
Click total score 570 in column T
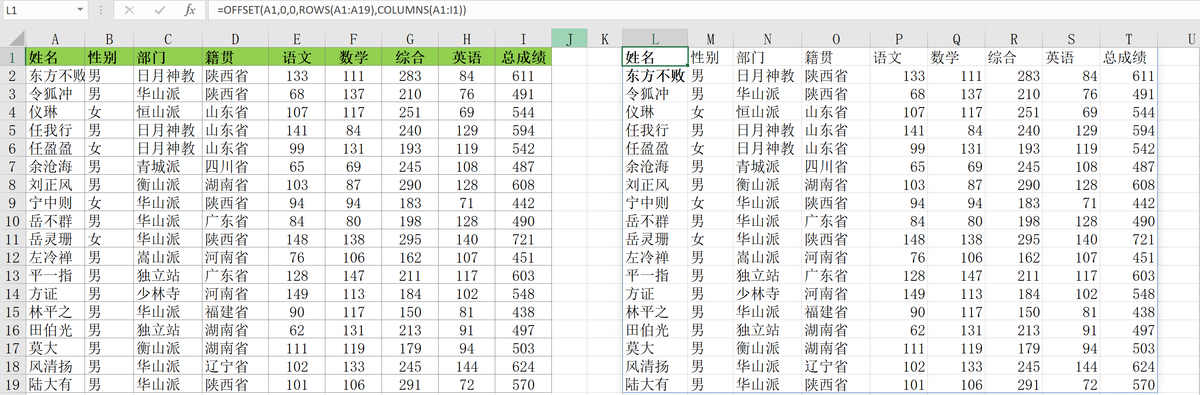click(1129, 385)
